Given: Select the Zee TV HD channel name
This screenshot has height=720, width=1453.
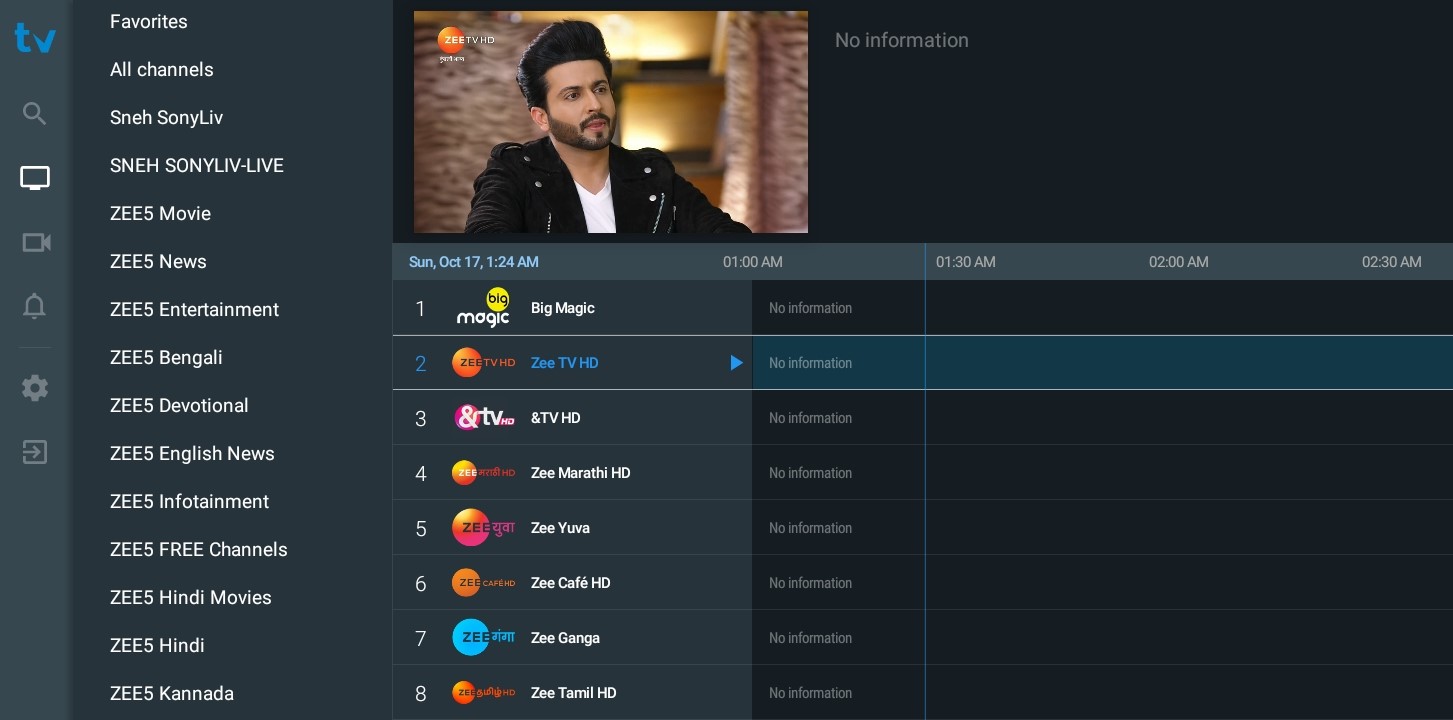Looking at the screenshot, I should click(x=565, y=363).
